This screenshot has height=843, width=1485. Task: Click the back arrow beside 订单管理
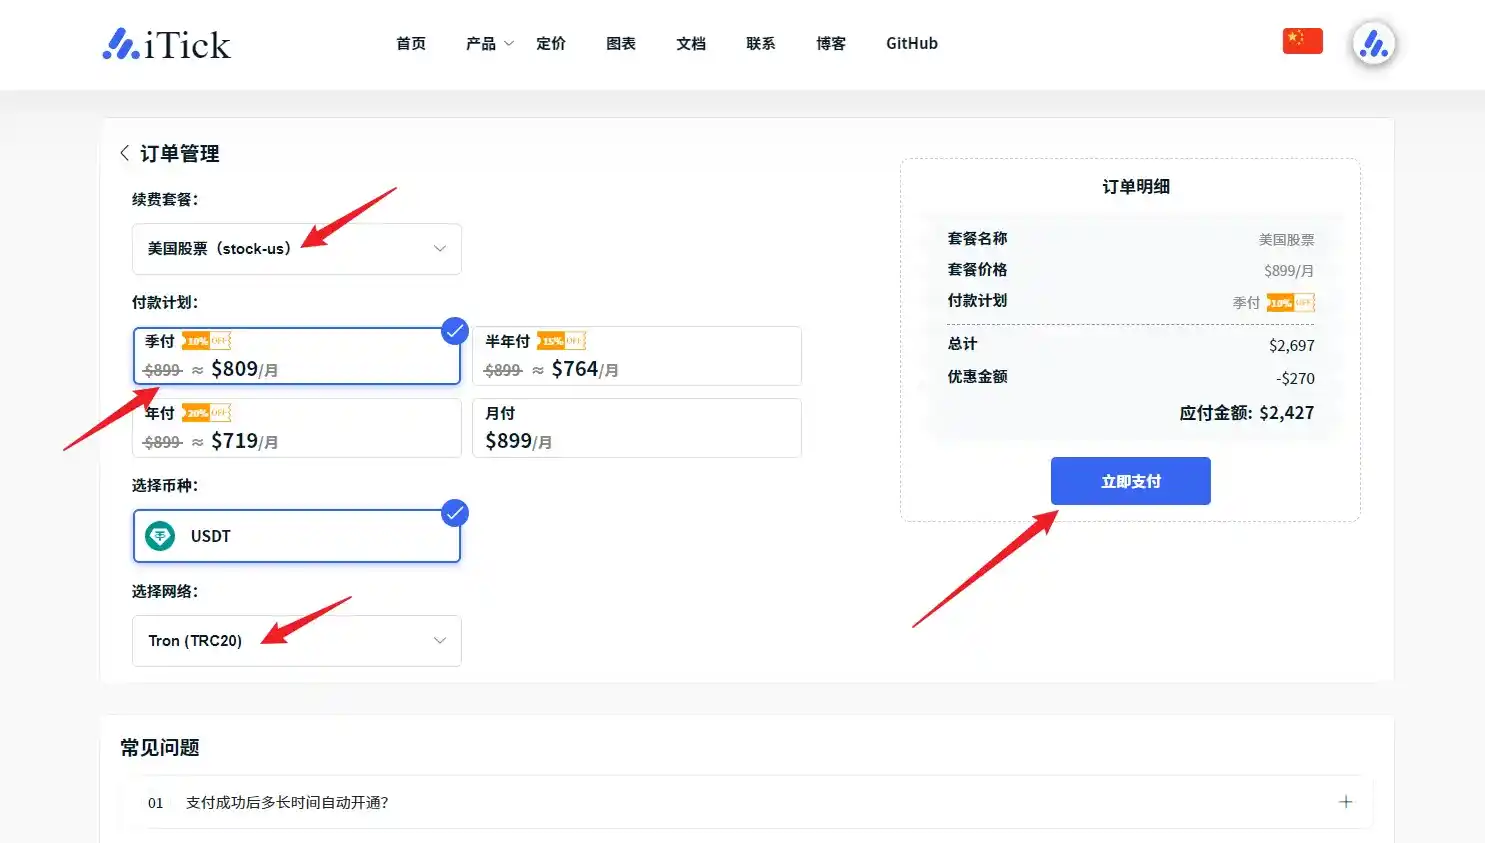124,153
